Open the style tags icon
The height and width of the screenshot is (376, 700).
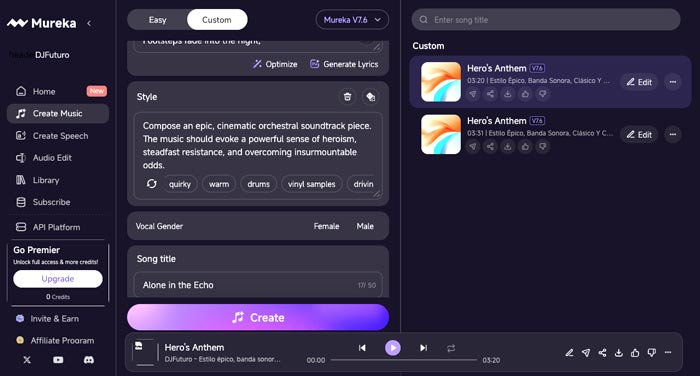(370, 96)
